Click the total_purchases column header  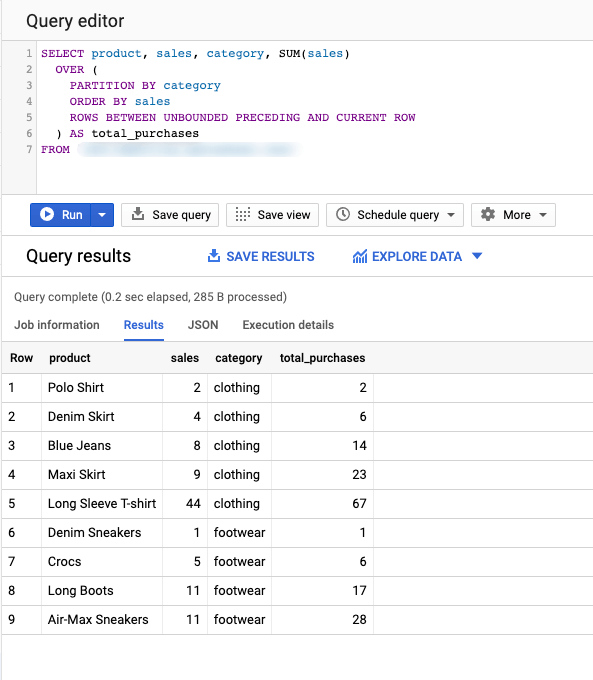[x=322, y=358]
